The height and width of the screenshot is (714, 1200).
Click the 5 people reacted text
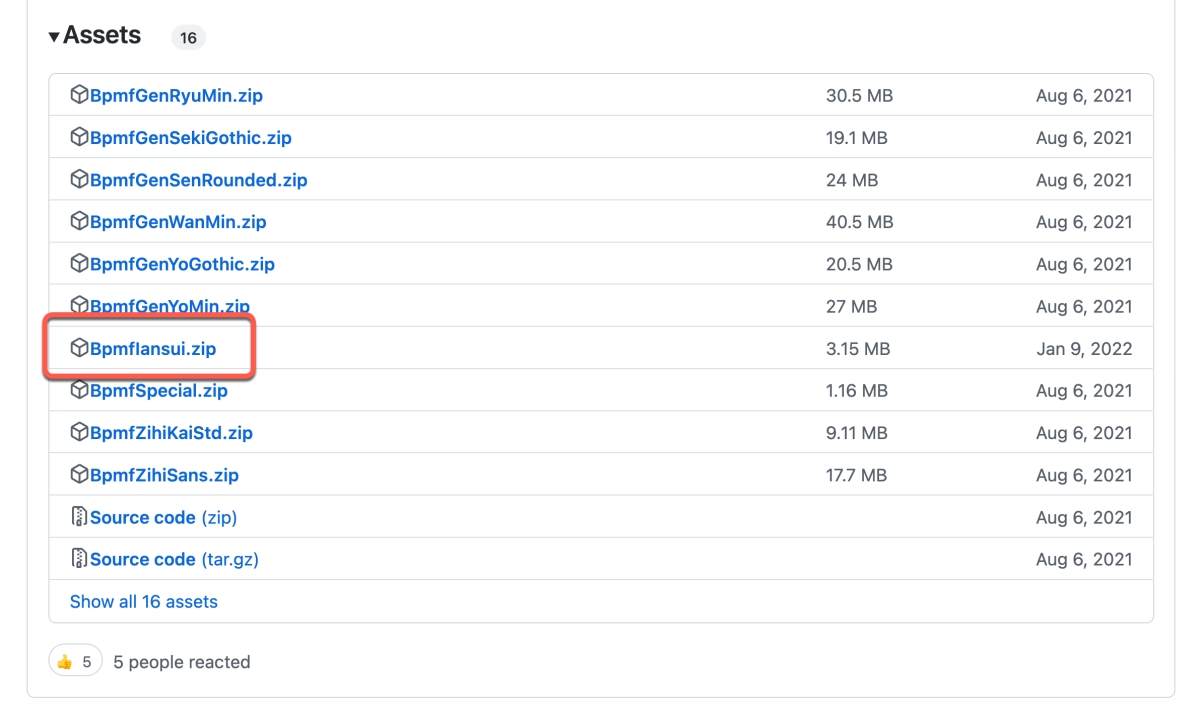181,662
